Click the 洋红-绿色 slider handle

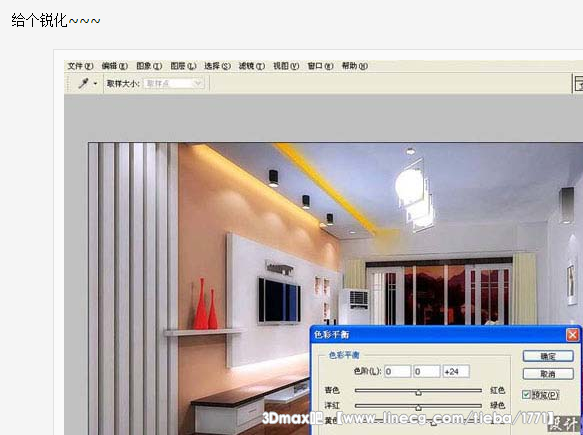418,407
